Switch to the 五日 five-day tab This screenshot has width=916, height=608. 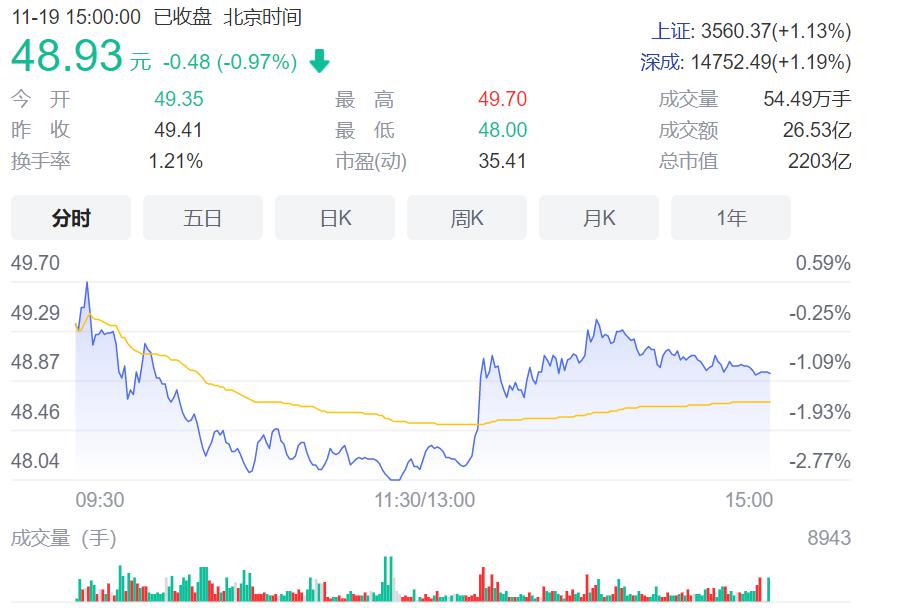[x=202, y=218]
